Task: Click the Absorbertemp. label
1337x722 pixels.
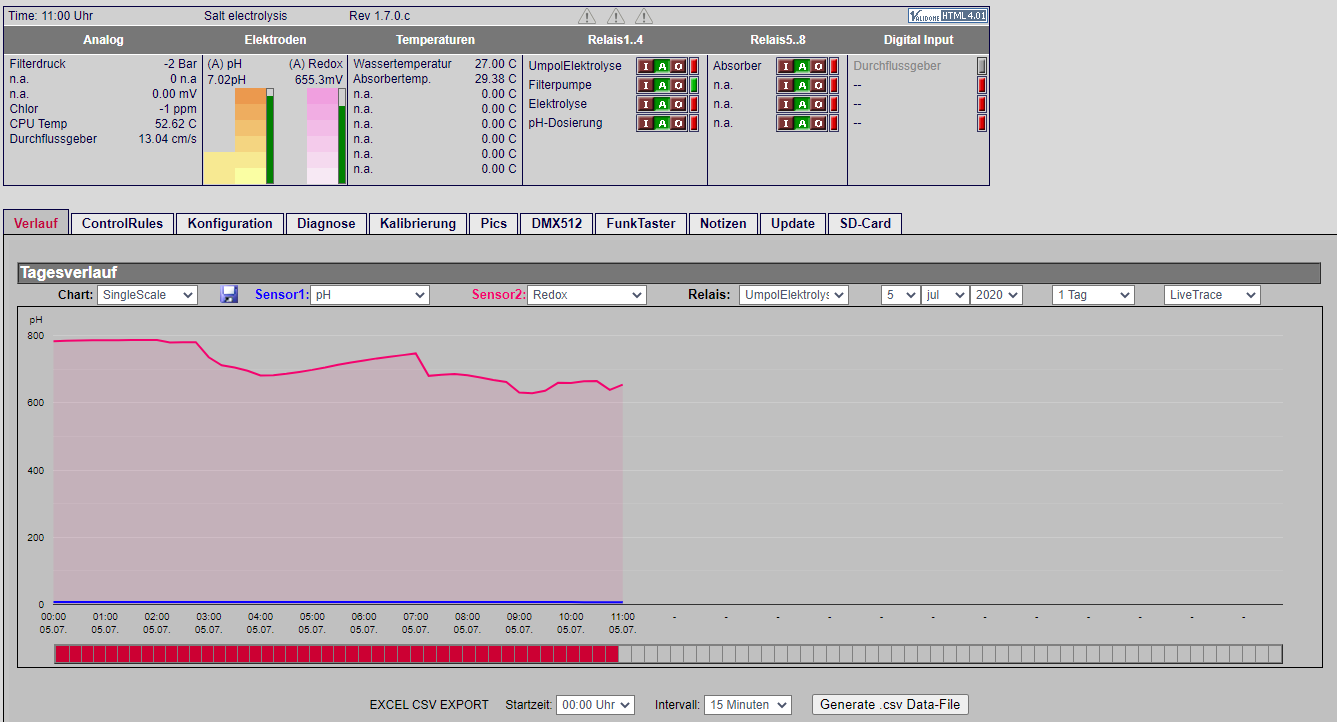Action: (392, 79)
